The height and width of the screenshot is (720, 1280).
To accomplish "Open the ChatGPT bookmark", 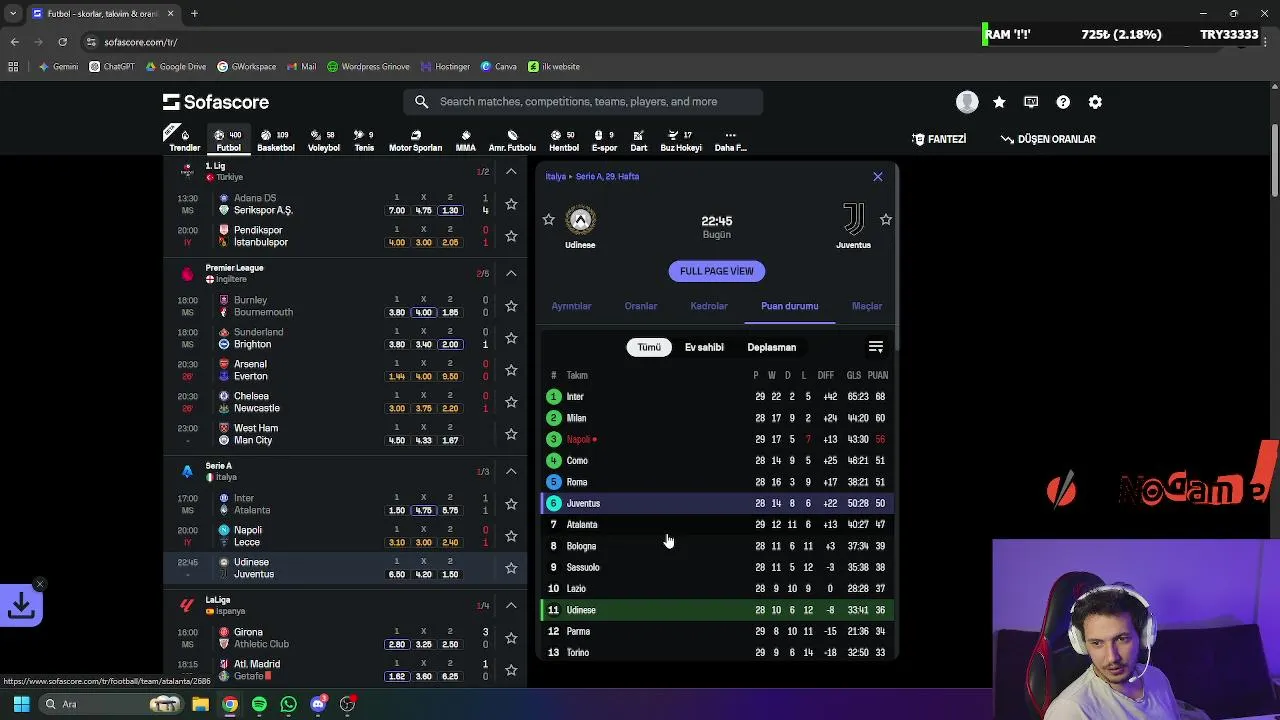I will (111, 67).
